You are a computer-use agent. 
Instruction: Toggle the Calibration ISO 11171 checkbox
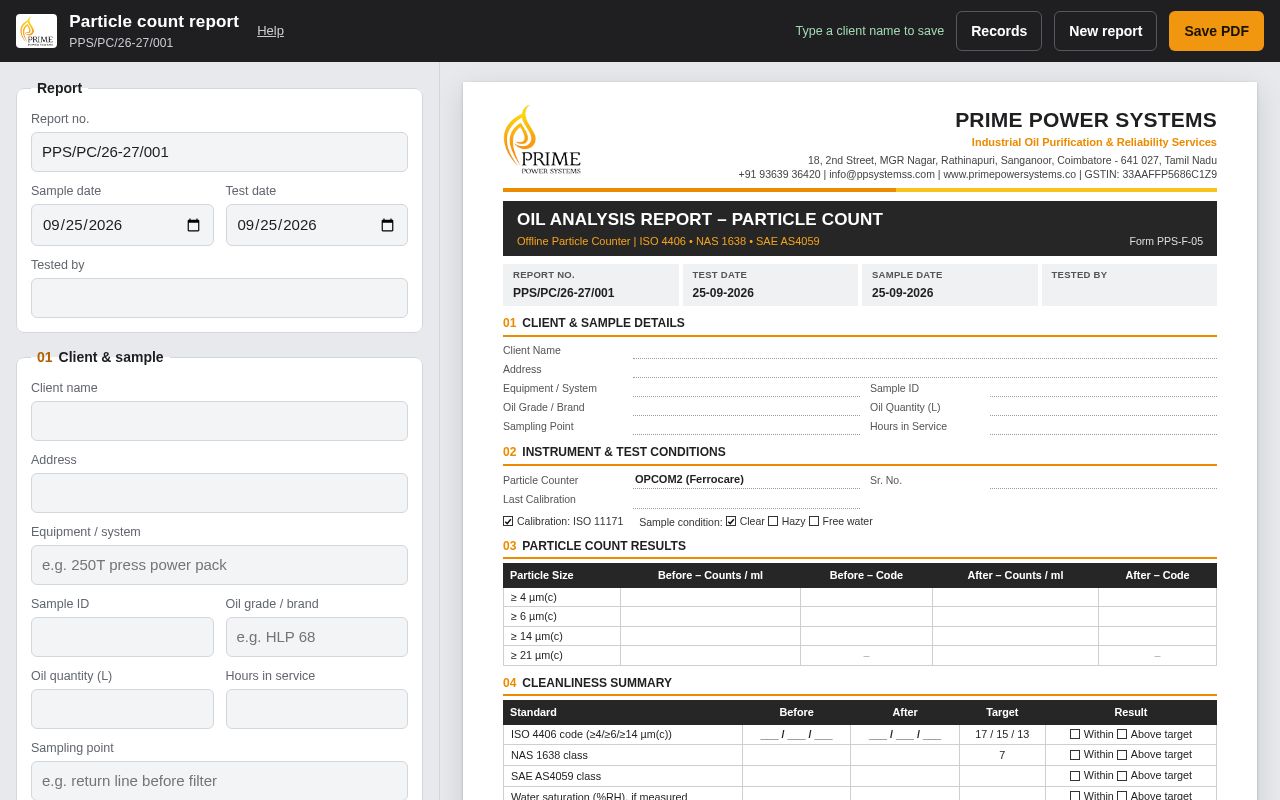coord(508,521)
